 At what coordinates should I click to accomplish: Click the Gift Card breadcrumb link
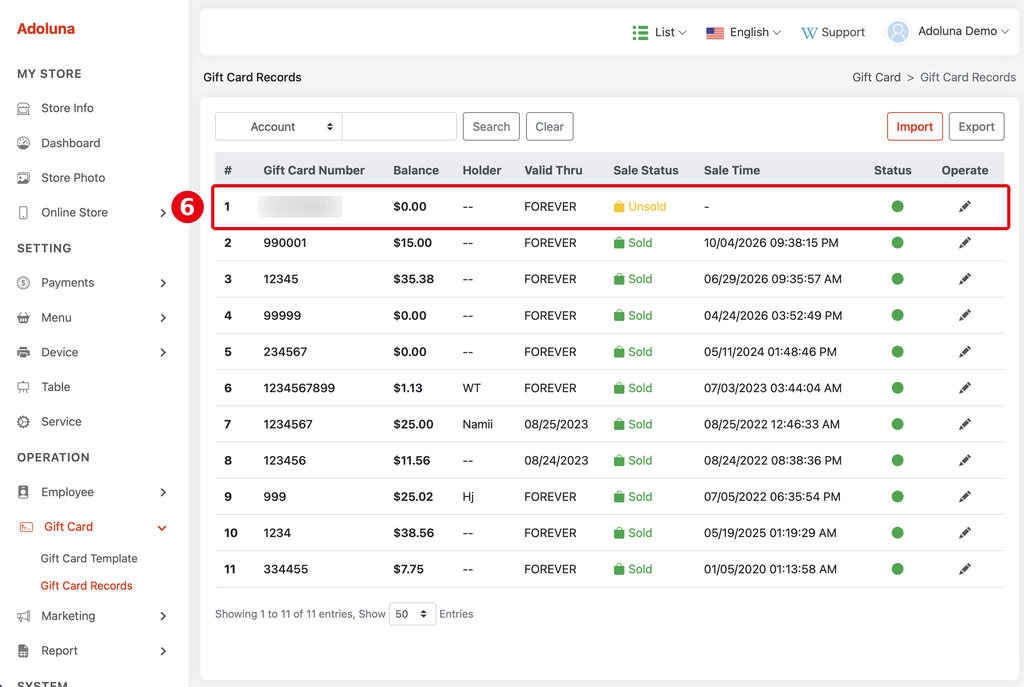[876, 77]
